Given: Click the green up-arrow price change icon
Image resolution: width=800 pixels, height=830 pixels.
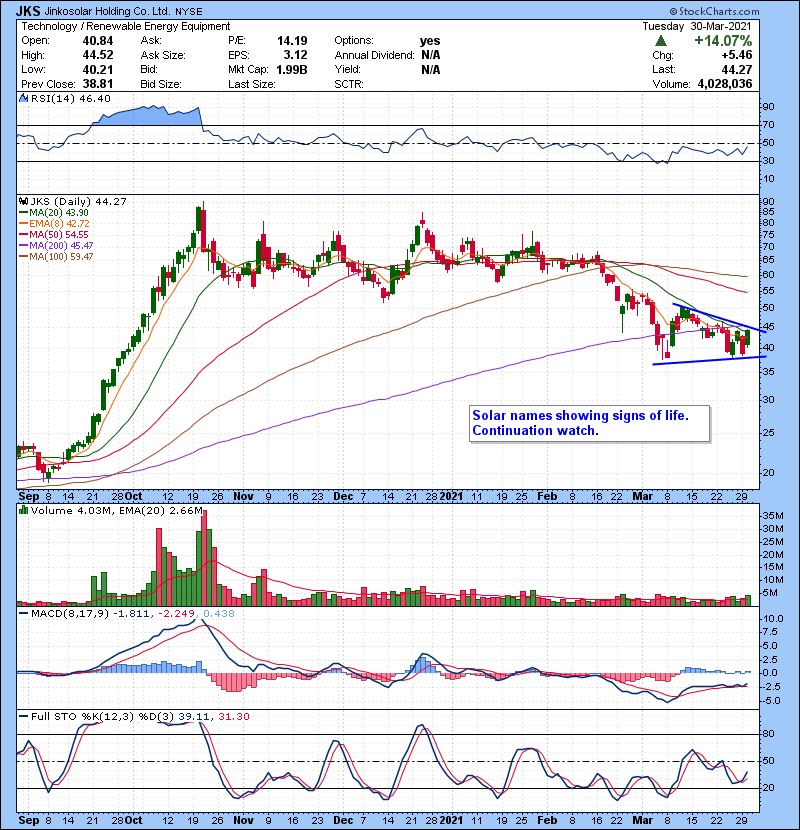Looking at the screenshot, I should tap(661, 40).
